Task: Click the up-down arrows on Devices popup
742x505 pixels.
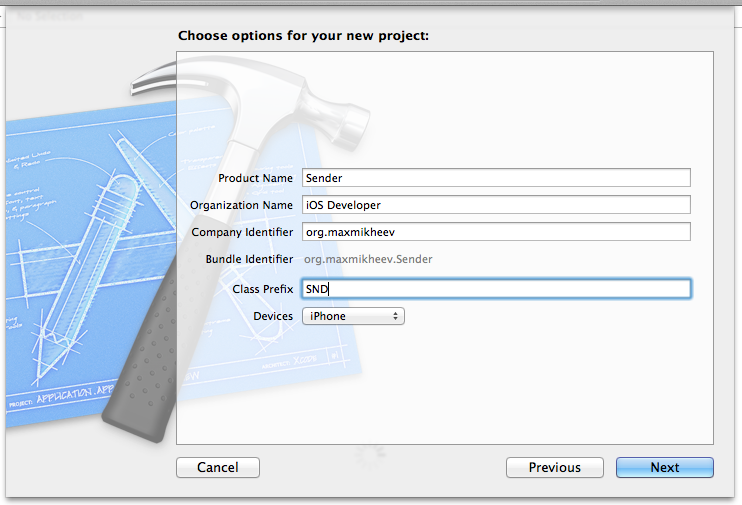Action: tap(395, 316)
